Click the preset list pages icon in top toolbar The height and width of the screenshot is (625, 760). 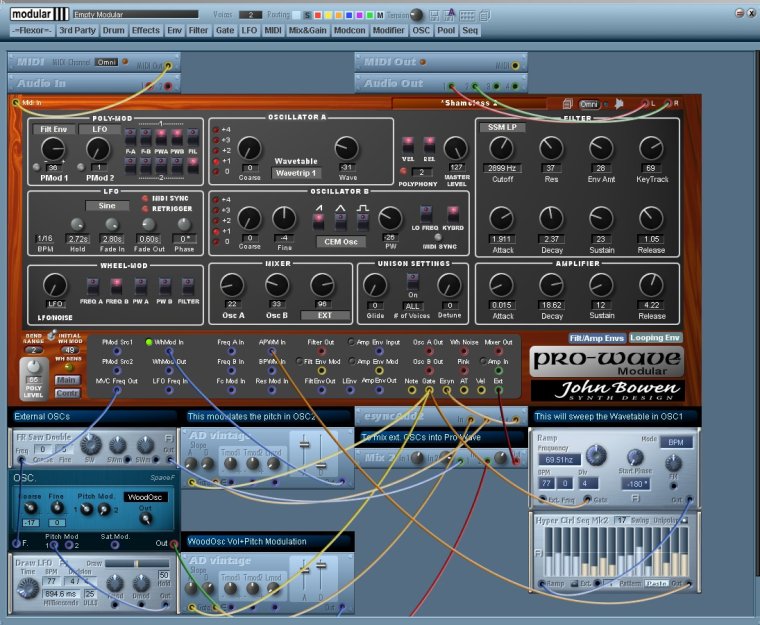click(485, 16)
